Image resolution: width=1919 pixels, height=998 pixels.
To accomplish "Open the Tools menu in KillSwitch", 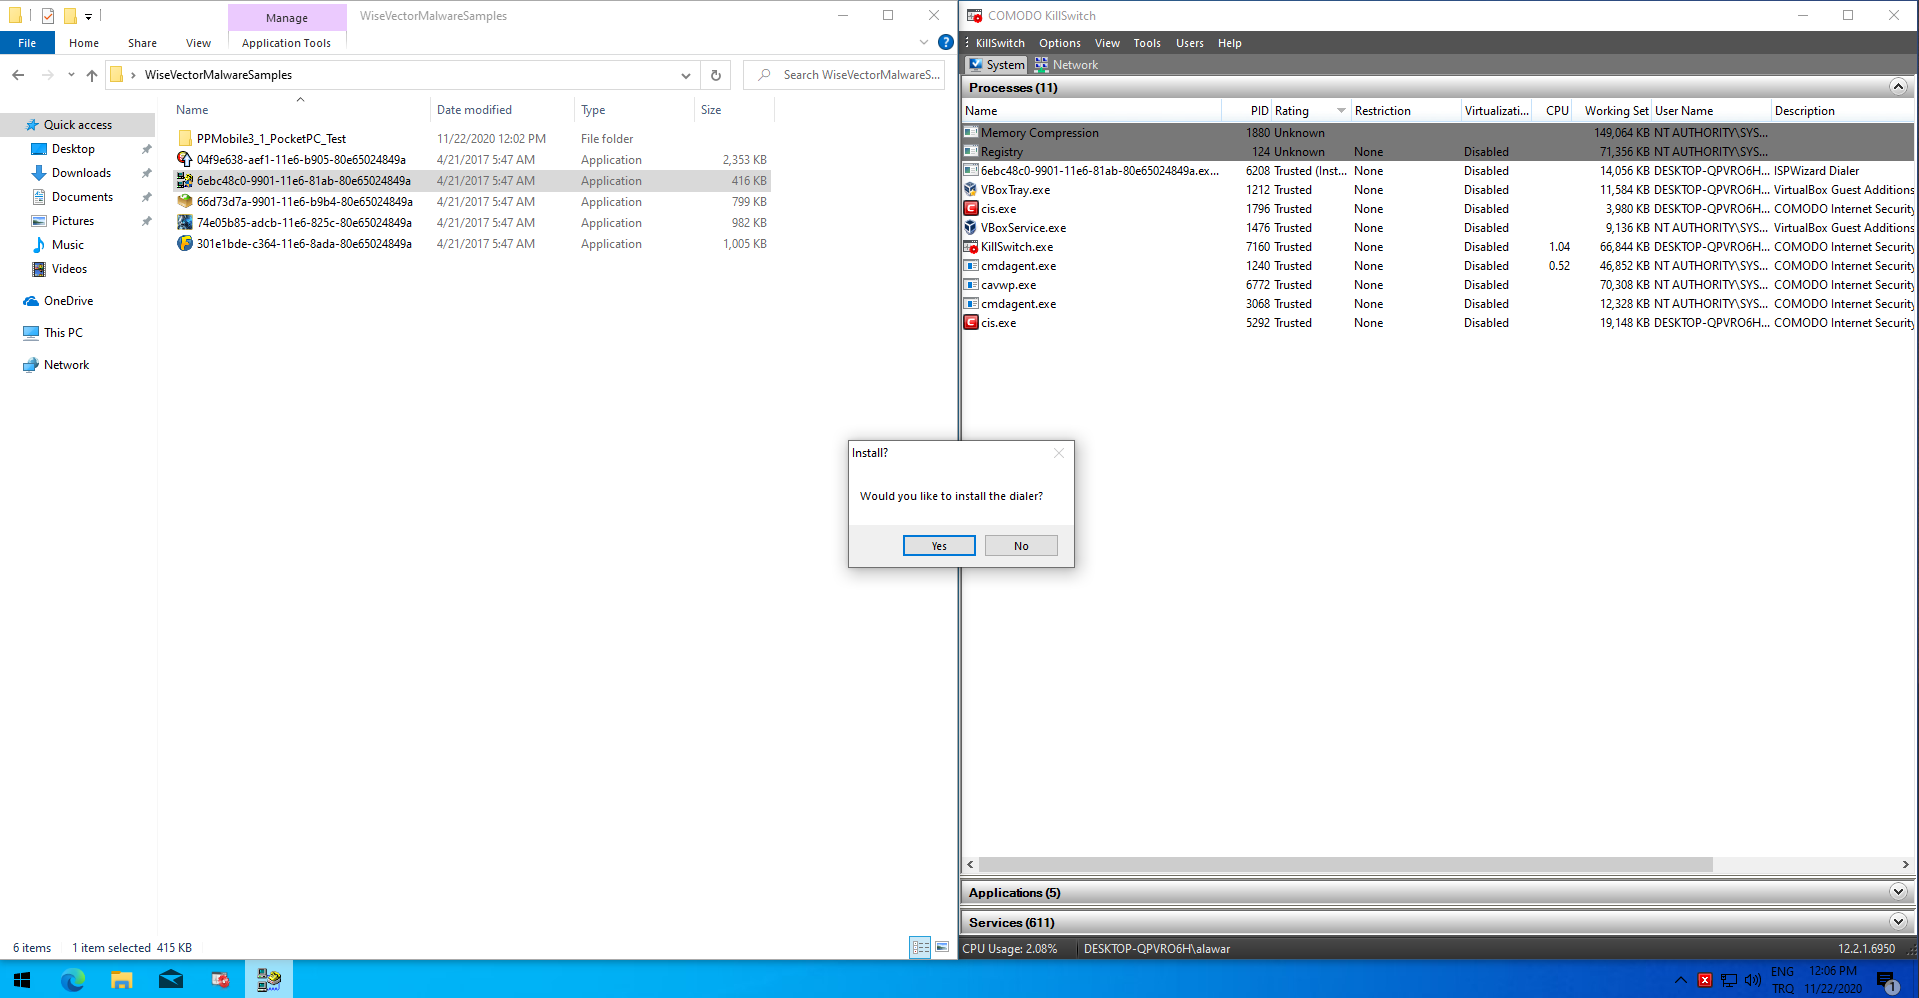I will pyautogui.click(x=1147, y=43).
